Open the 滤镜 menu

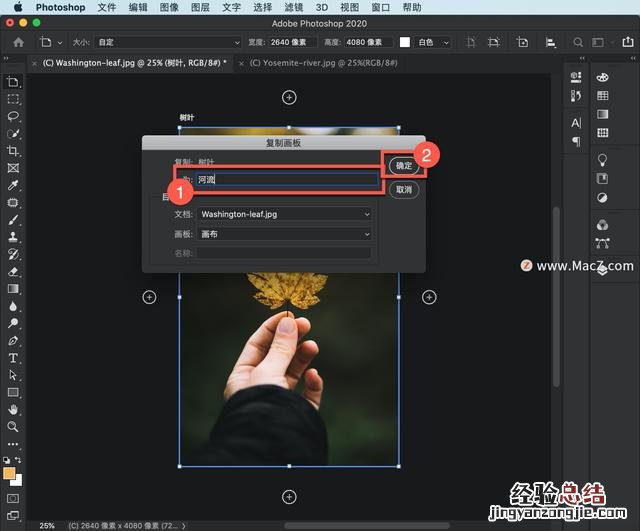point(293,7)
